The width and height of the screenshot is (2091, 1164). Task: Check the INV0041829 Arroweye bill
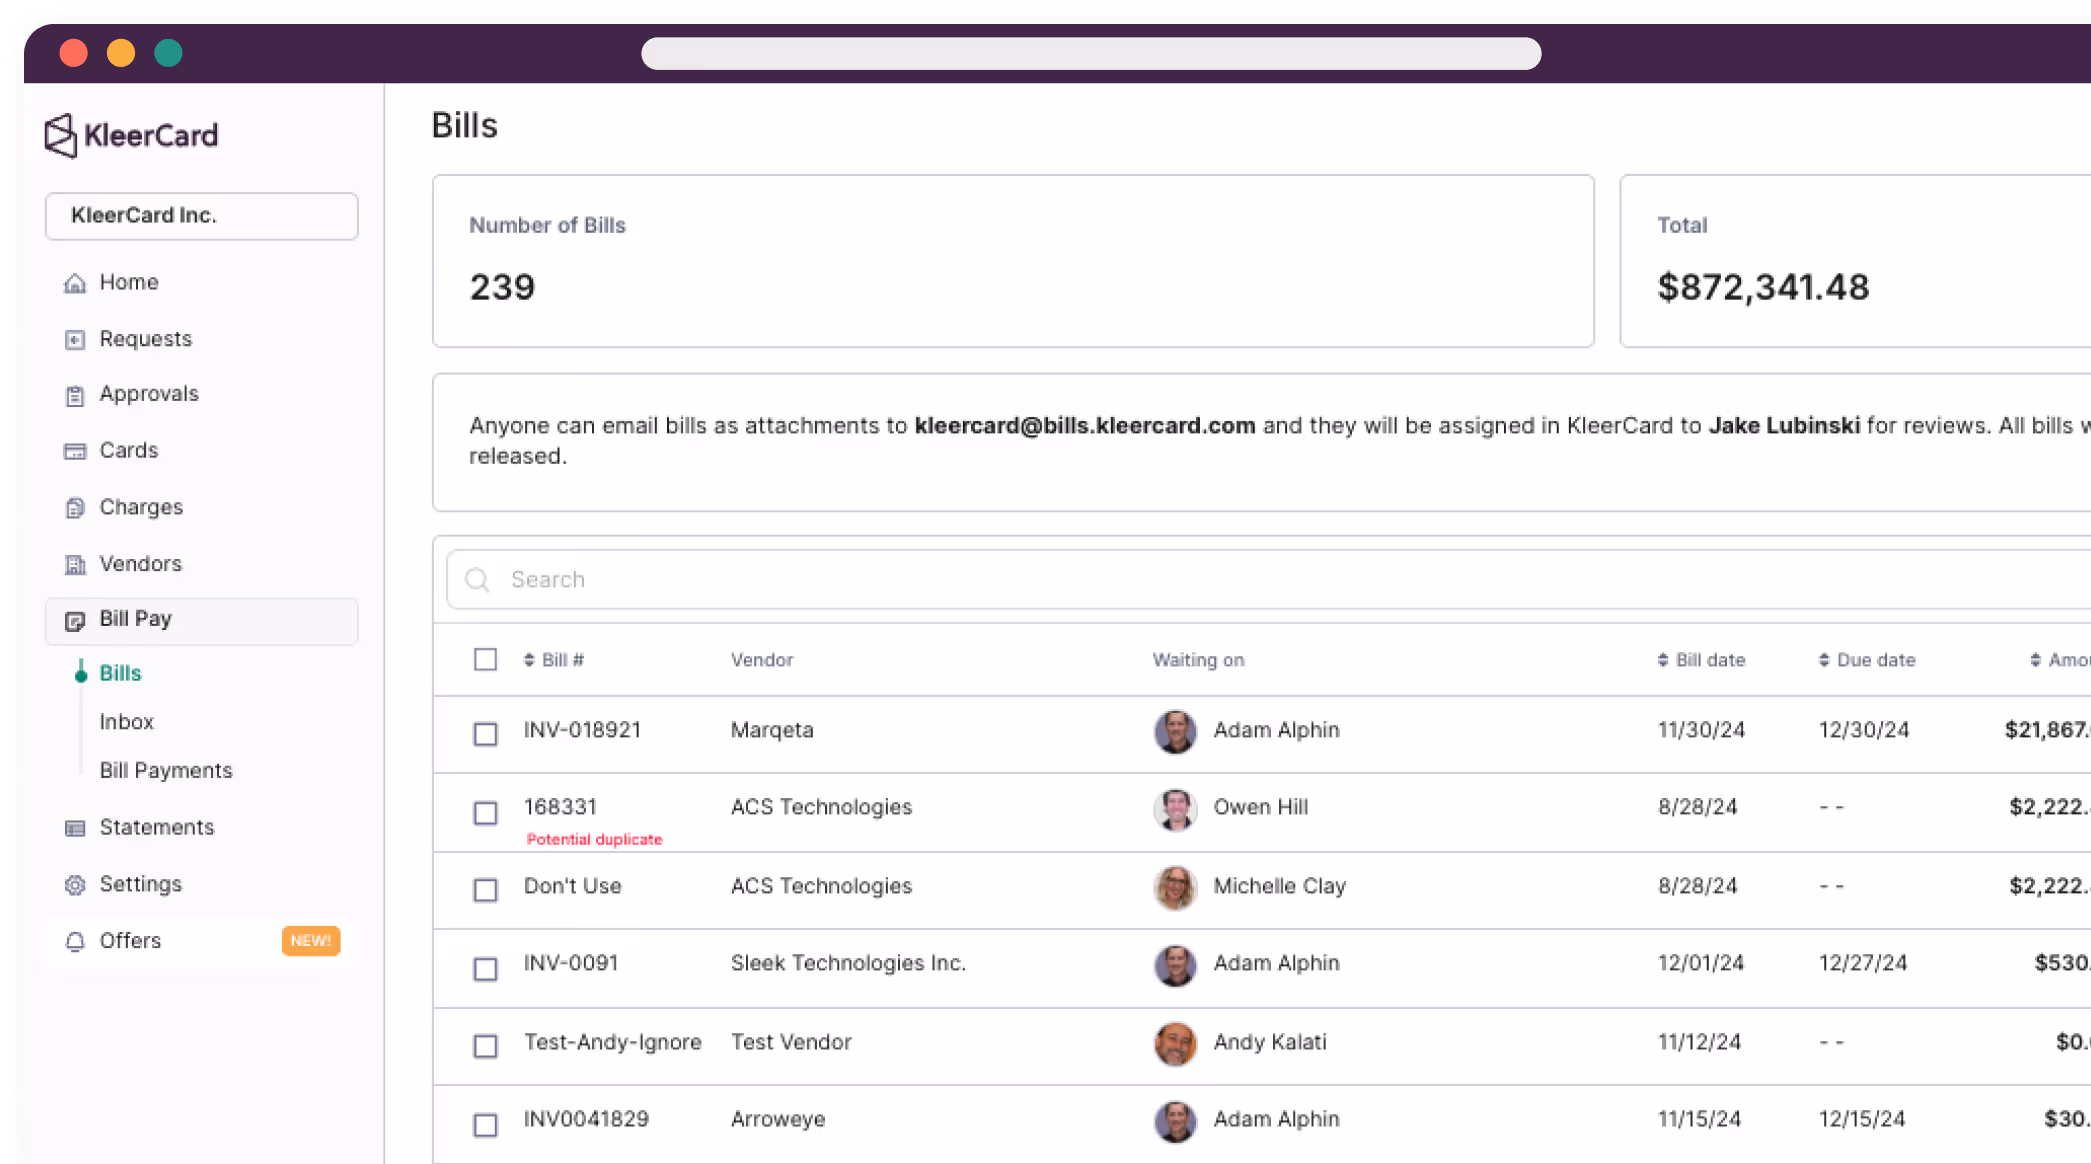(485, 1125)
